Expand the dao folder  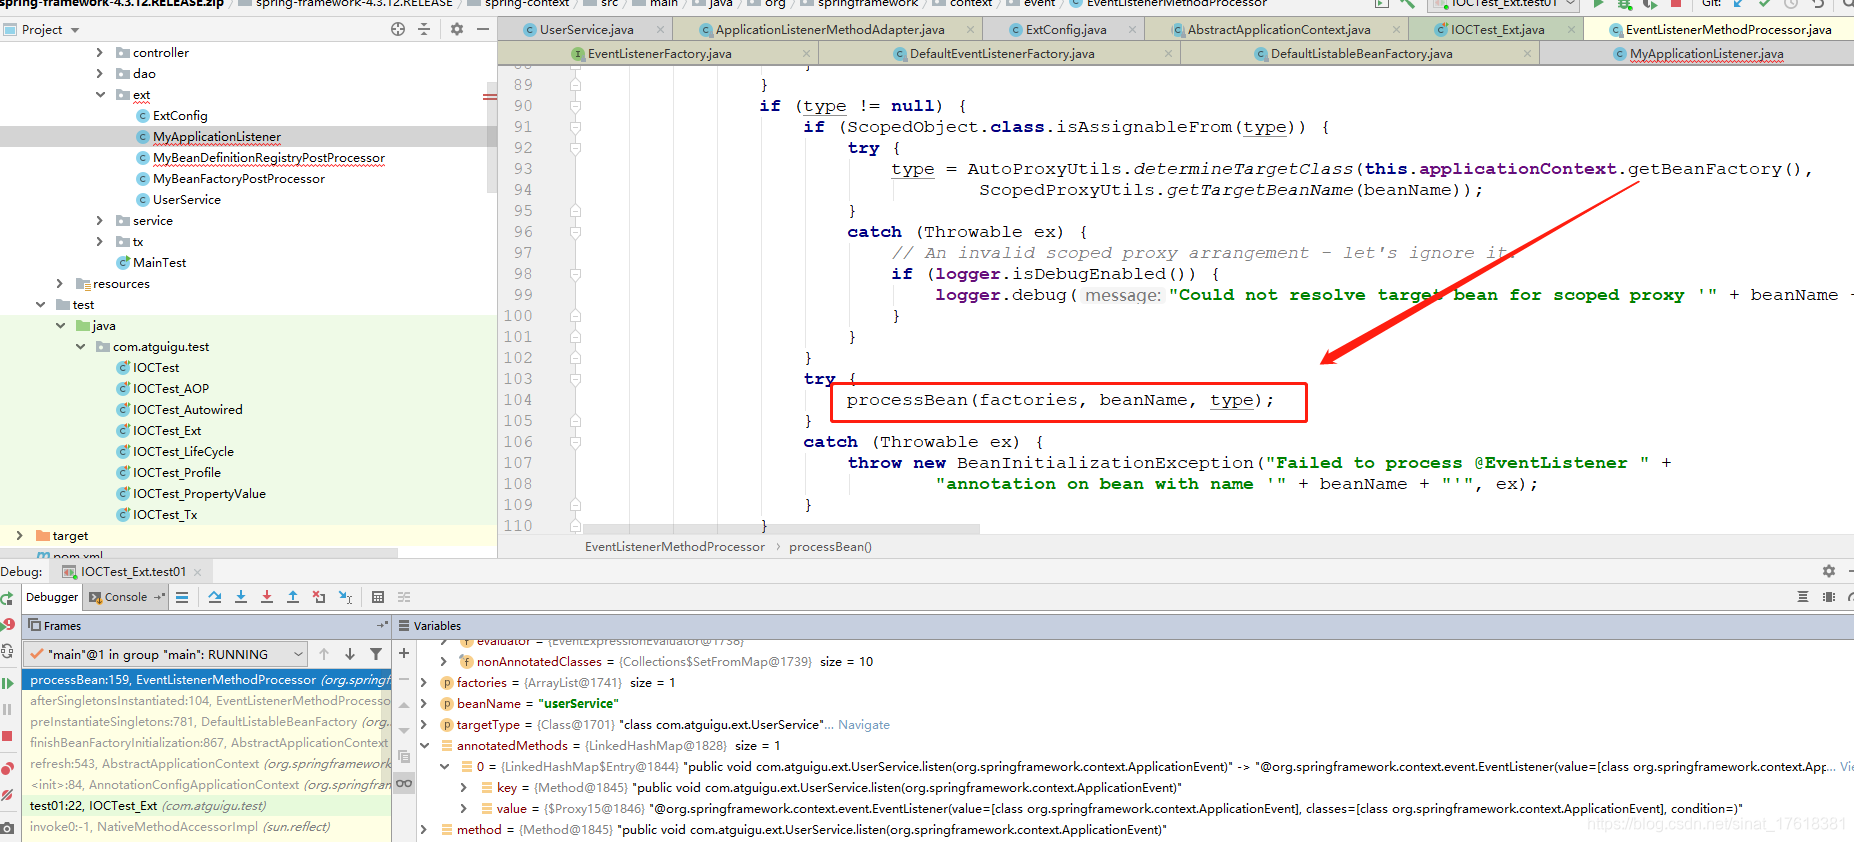(x=99, y=73)
